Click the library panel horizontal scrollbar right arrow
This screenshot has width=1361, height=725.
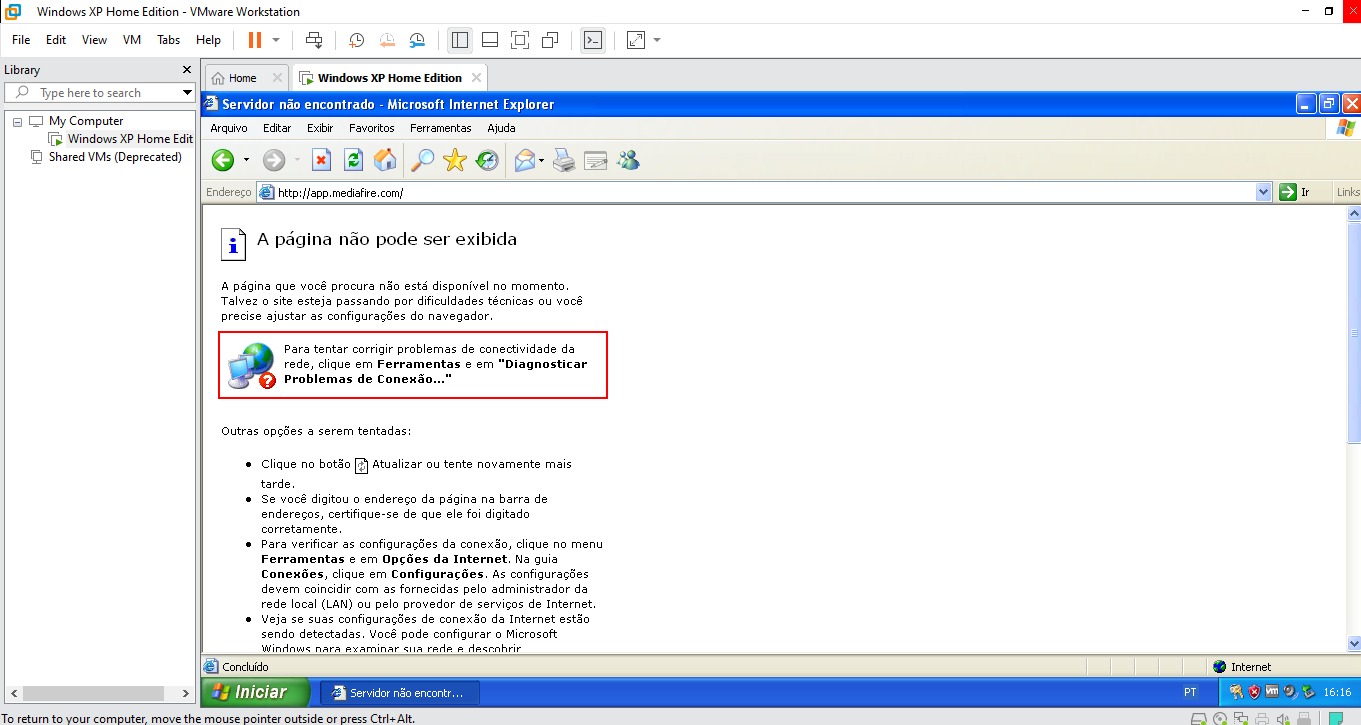point(186,693)
